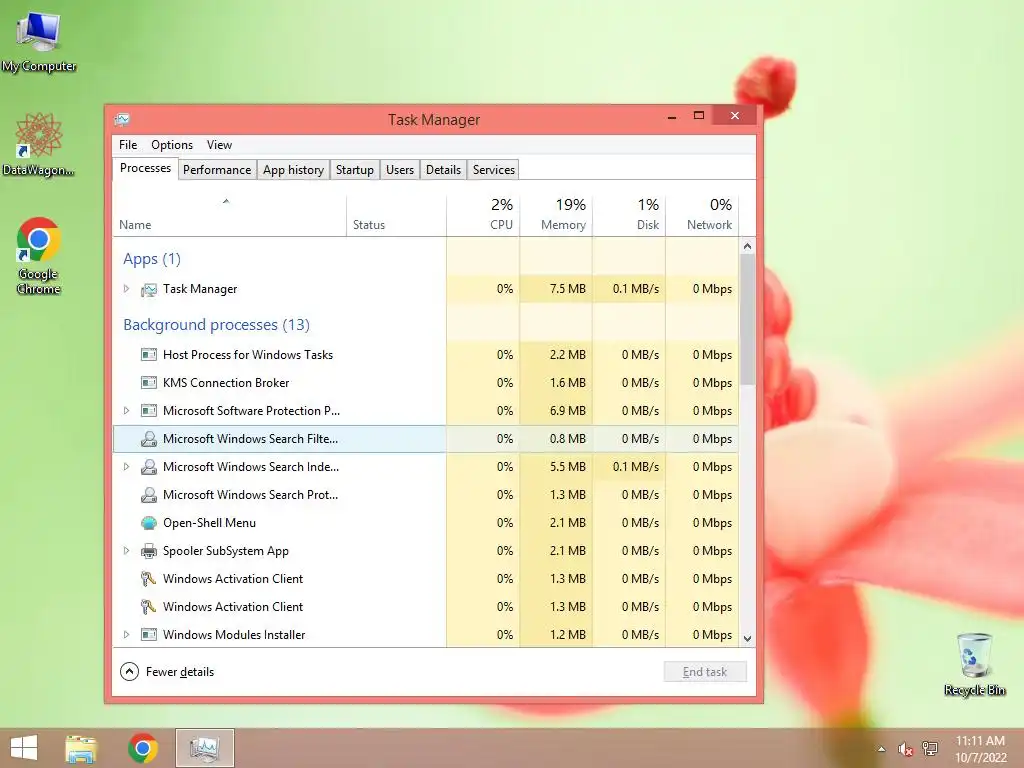This screenshot has width=1024, height=768.
Task: Click the muted volume tray icon
Action: pos(905,749)
